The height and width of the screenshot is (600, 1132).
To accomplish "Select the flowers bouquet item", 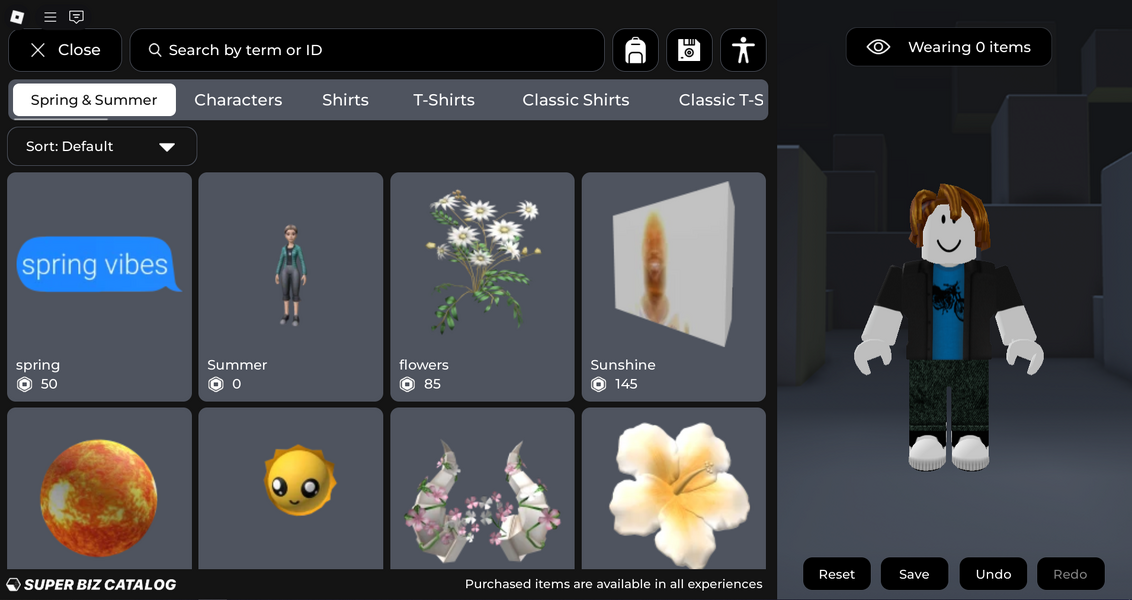I will pos(482,287).
